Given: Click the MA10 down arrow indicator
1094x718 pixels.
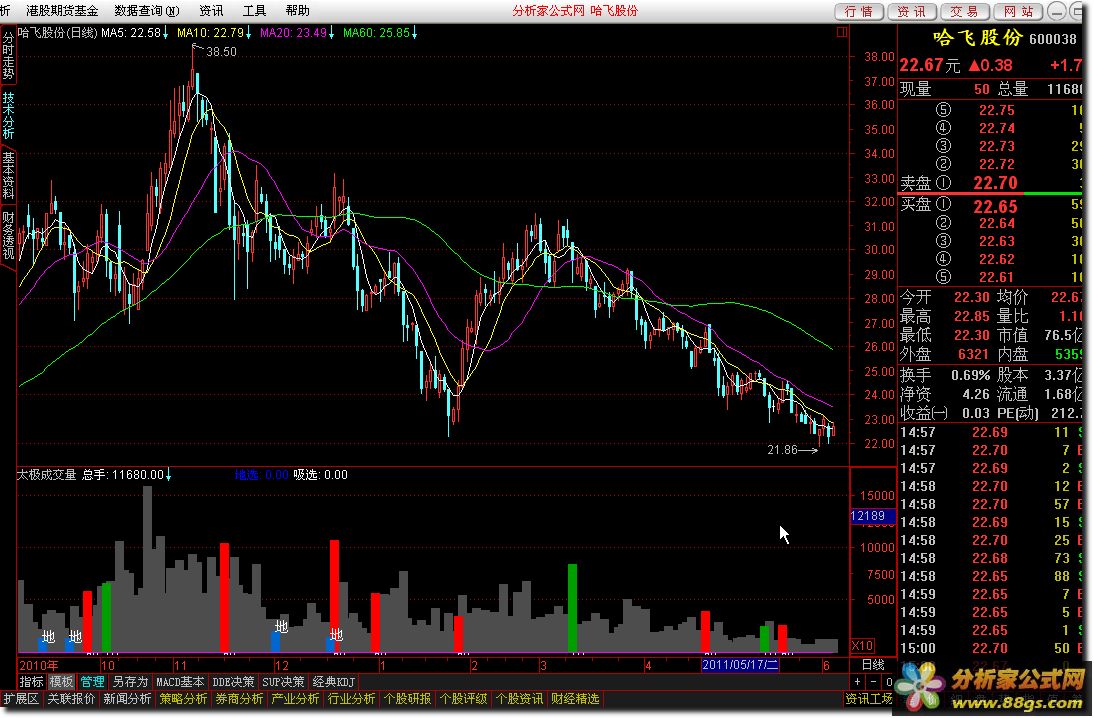Looking at the screenshot, I should 248,33.
